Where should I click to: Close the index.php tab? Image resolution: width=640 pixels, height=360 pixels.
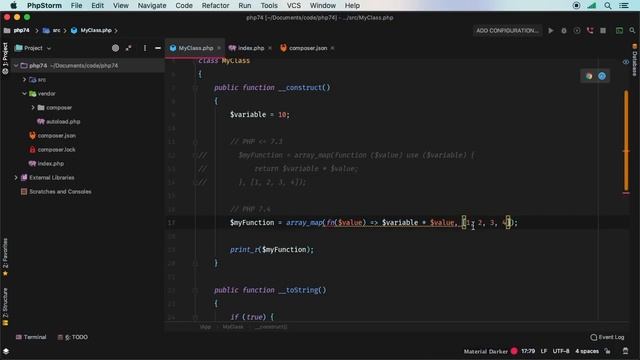(270, 48)
